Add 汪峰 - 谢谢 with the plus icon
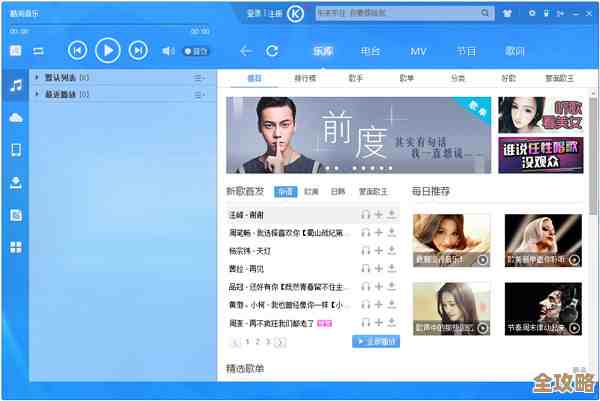 tap(378, 215)
